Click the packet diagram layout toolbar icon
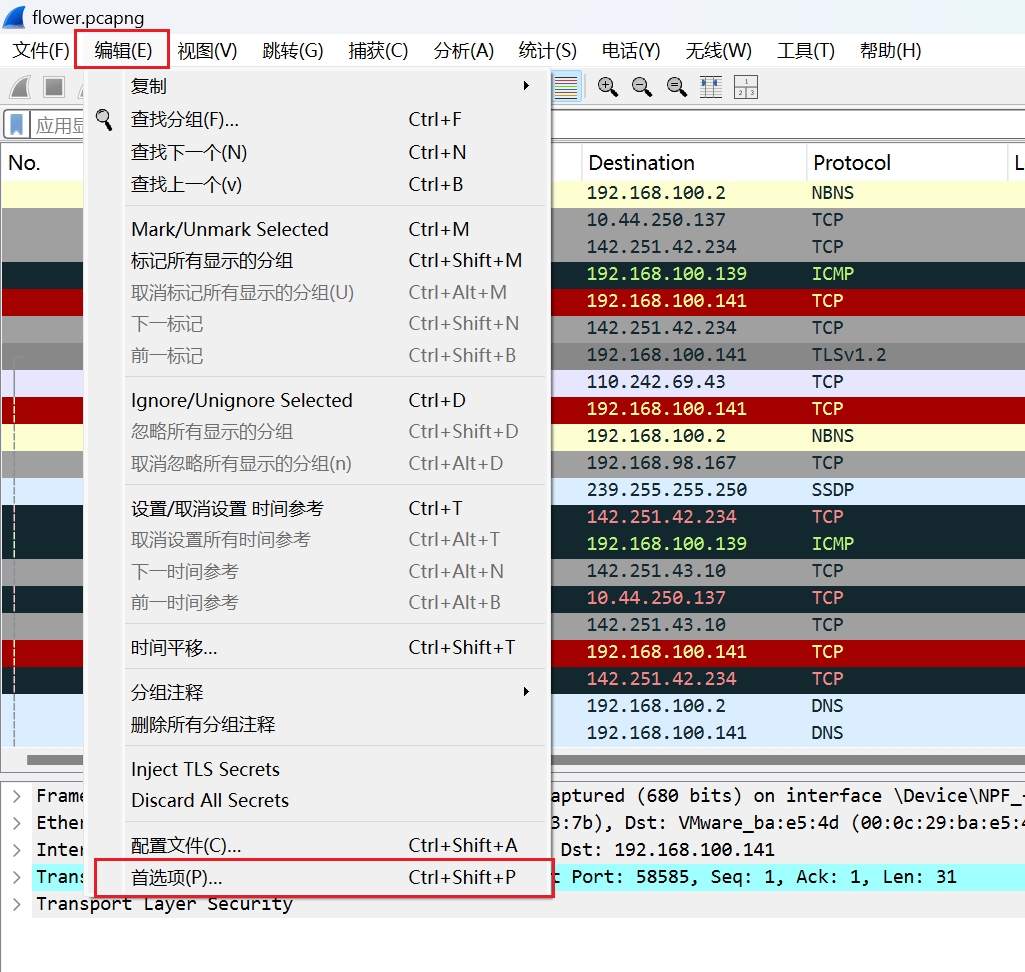Image resolution: width=1025 pixels, height=972 pixels. (x=746, y=87)
